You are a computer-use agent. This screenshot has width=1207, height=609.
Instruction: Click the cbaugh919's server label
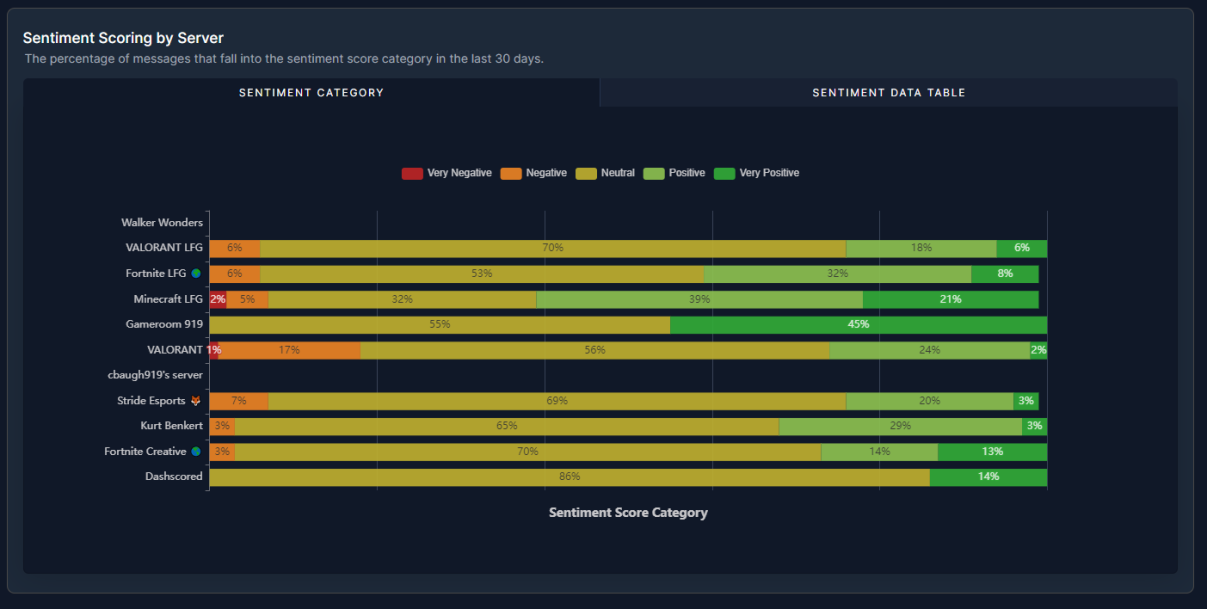tap(155, 375)
